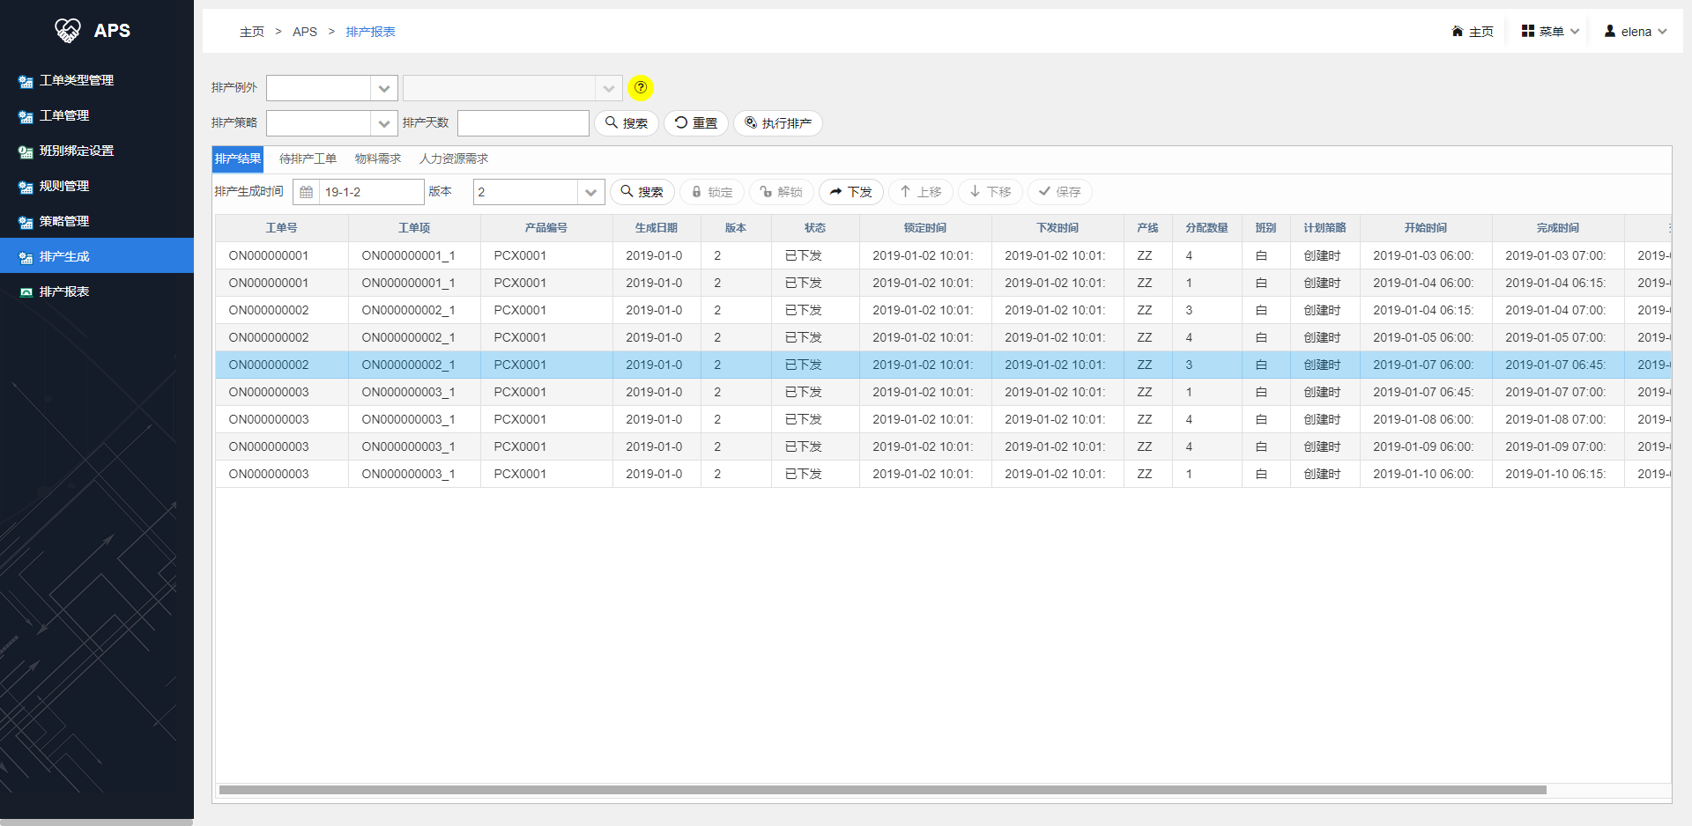Click completion time 2019-01-04 06:15 cell
1692x826 pixels.
click(1558, 283)
